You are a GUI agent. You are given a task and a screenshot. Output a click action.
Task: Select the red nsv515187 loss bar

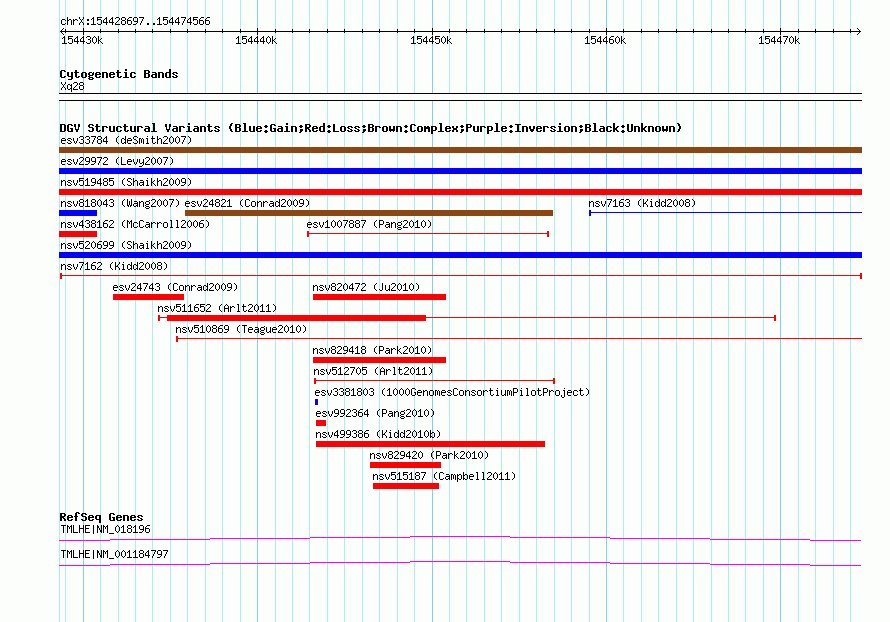406,486
